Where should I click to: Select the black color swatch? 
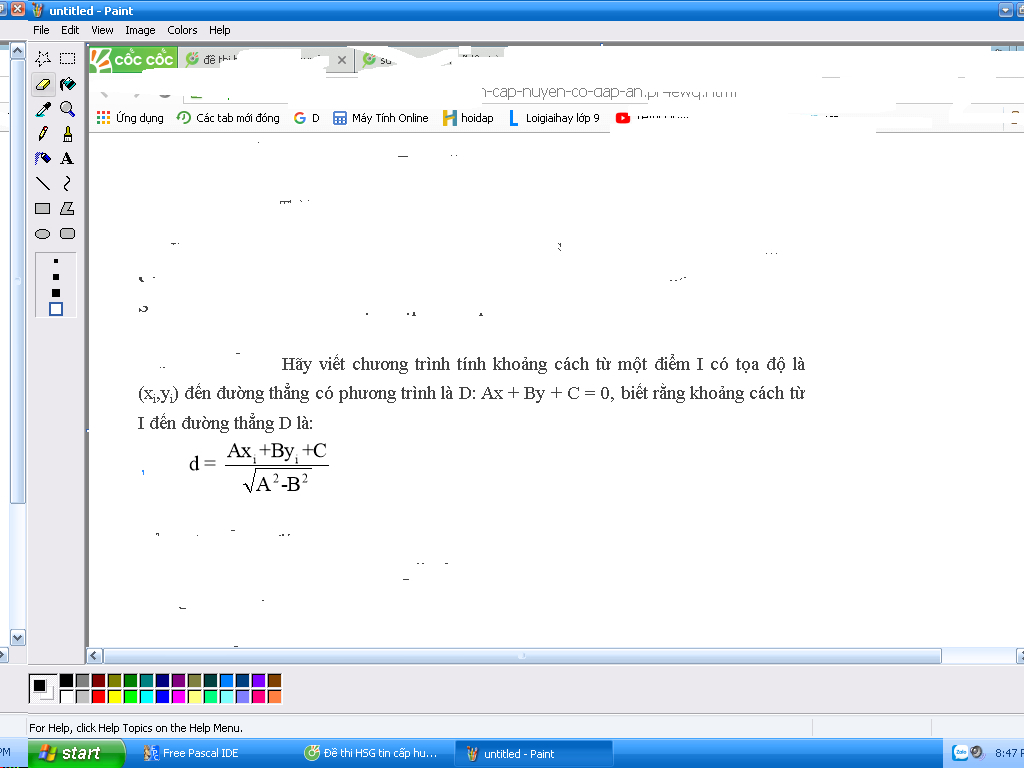tap(67, 680)
